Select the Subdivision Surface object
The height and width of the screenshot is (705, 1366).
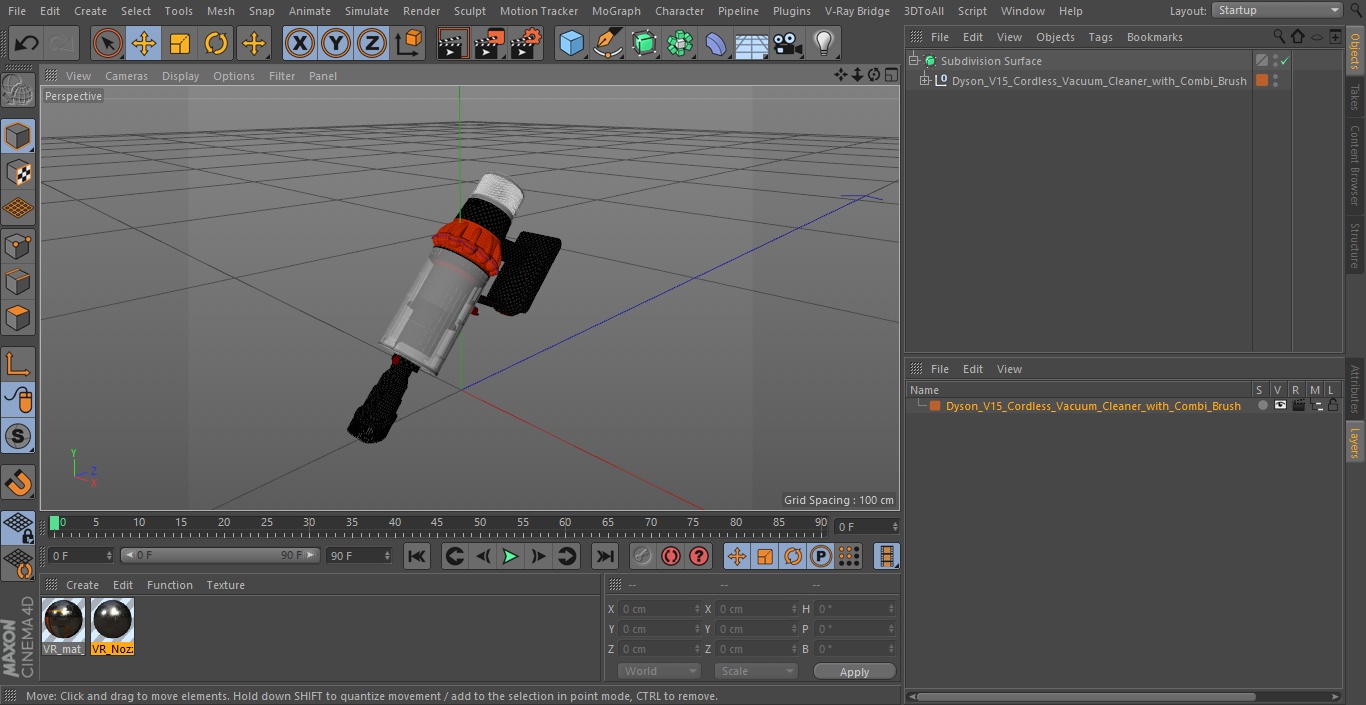(991, 61)
